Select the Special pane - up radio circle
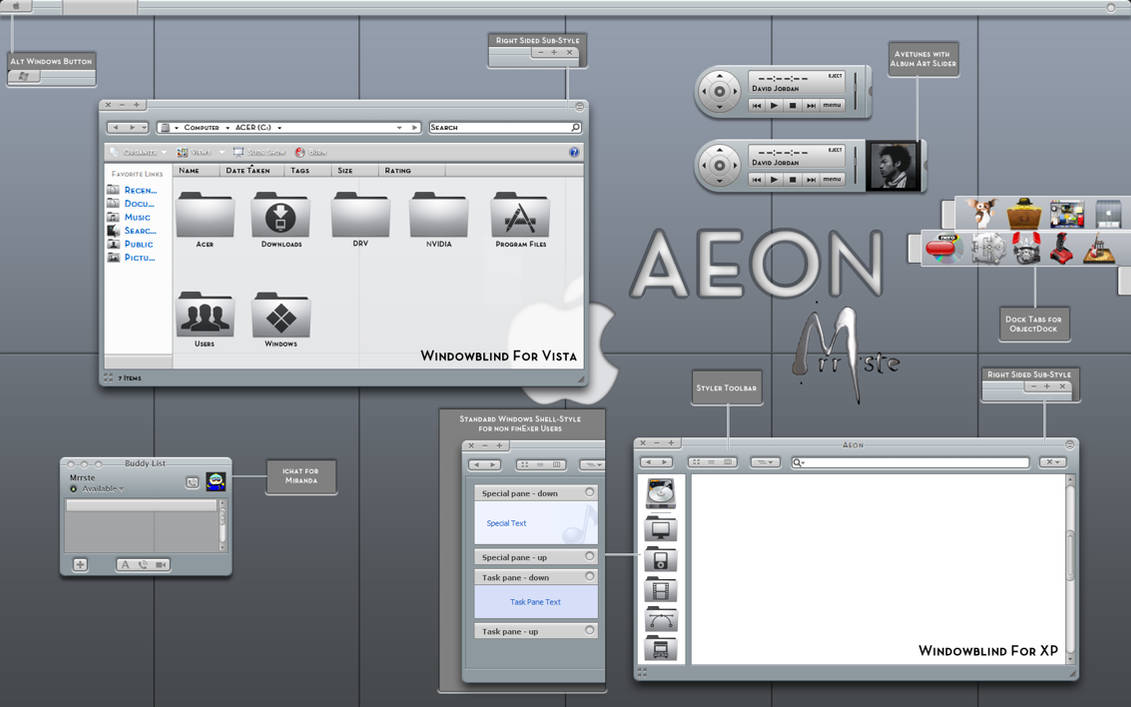 [590, 556]
